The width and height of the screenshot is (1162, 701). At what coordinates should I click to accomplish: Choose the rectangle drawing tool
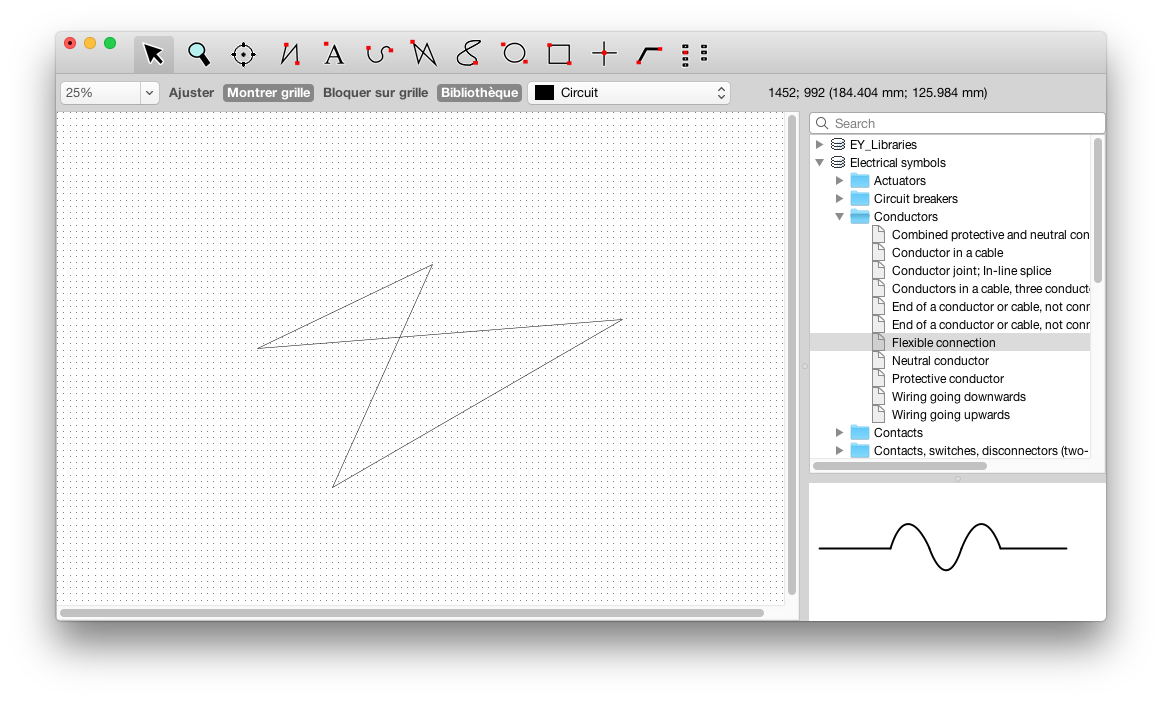559,54
